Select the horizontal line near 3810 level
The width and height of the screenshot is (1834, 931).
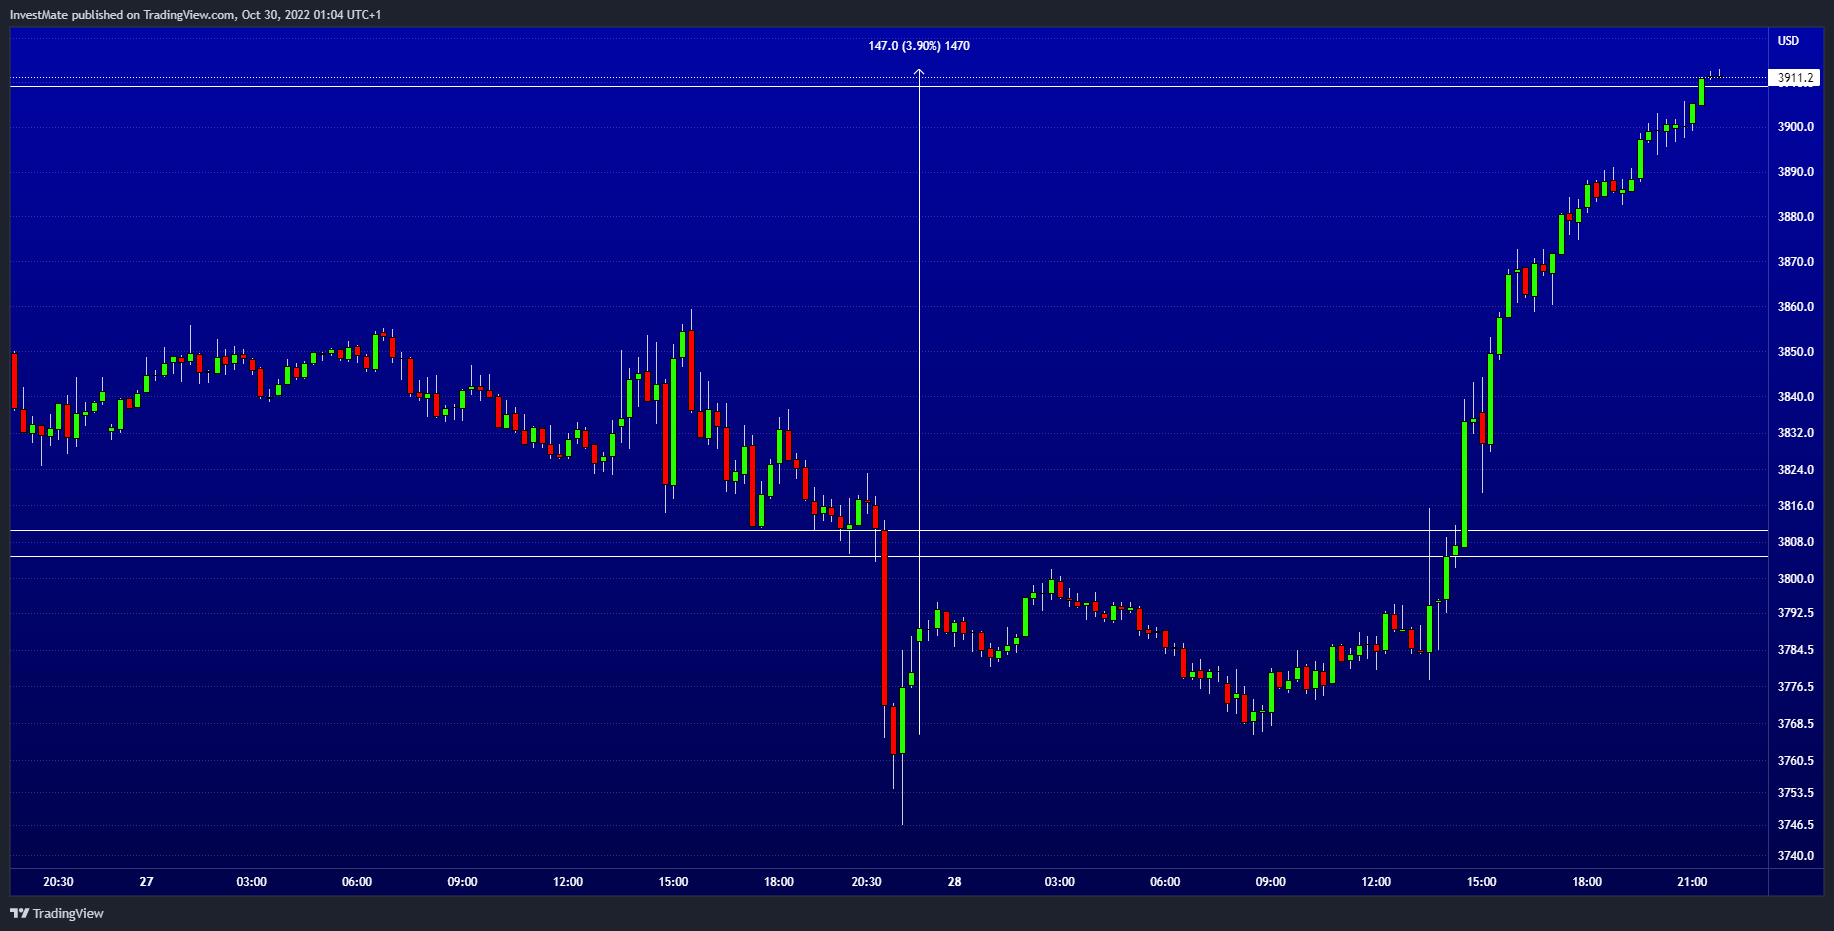coord(889,530)
